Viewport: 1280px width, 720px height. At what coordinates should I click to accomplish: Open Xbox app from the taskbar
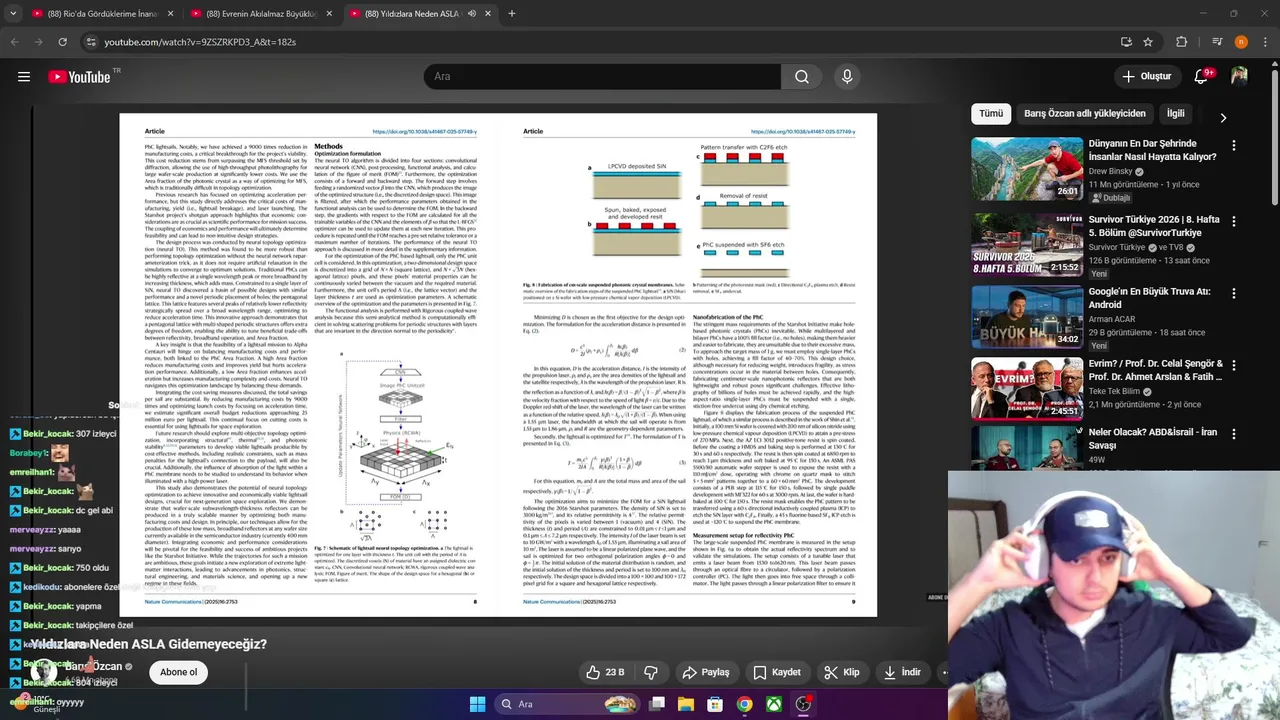[774, 704]
